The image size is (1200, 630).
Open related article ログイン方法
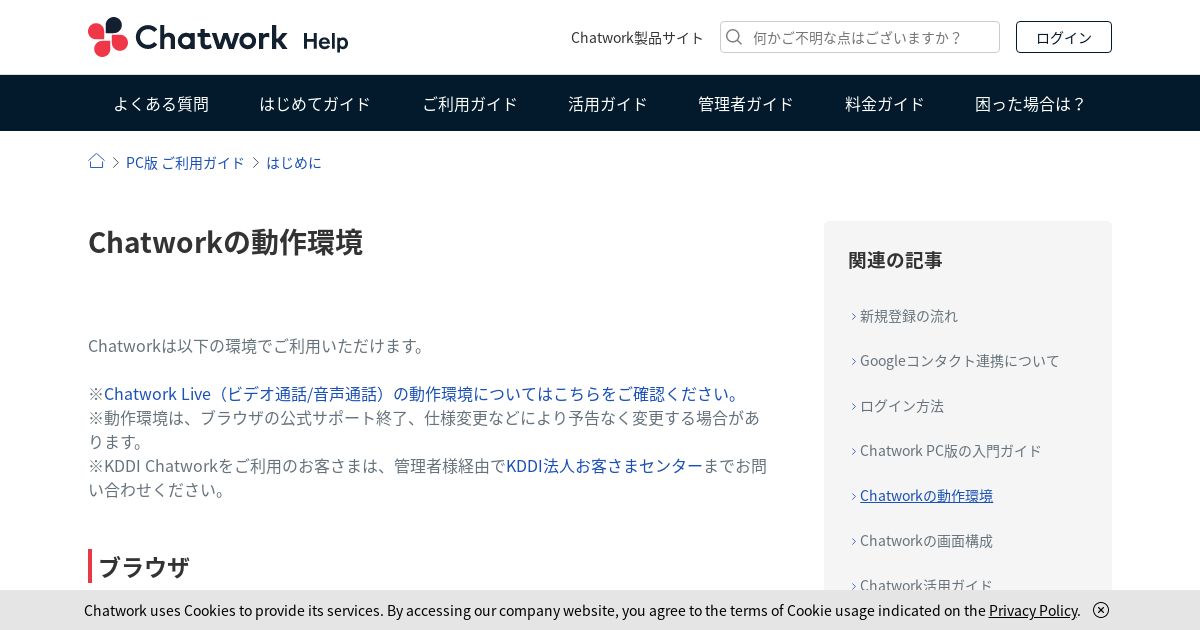tap(901, 406)
